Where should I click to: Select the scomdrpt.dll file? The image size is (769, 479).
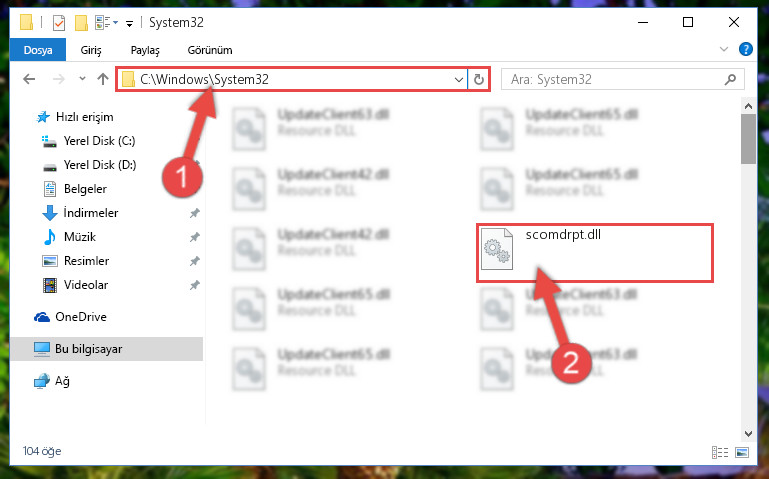tap(594, 252)
